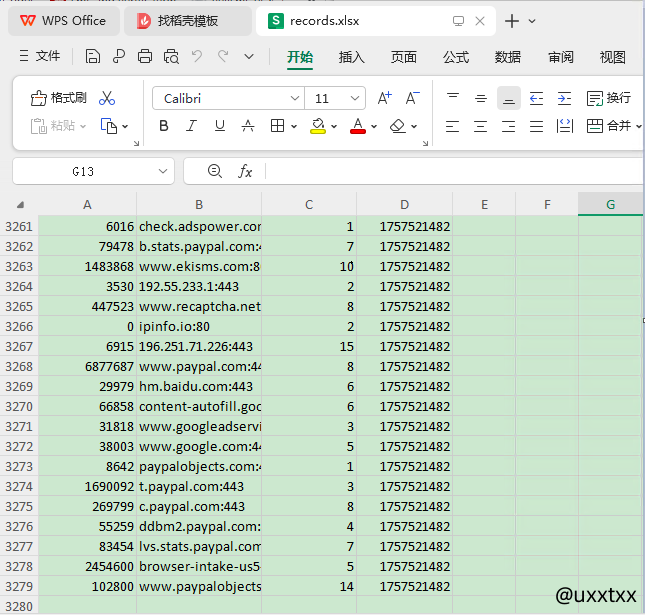Click the Name Box showing G13

click(84, 171)
